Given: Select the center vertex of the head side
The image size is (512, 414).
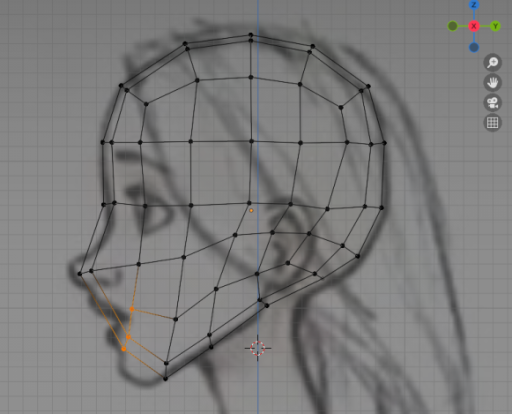Looking at the screenshot, I should click(251, 141).
